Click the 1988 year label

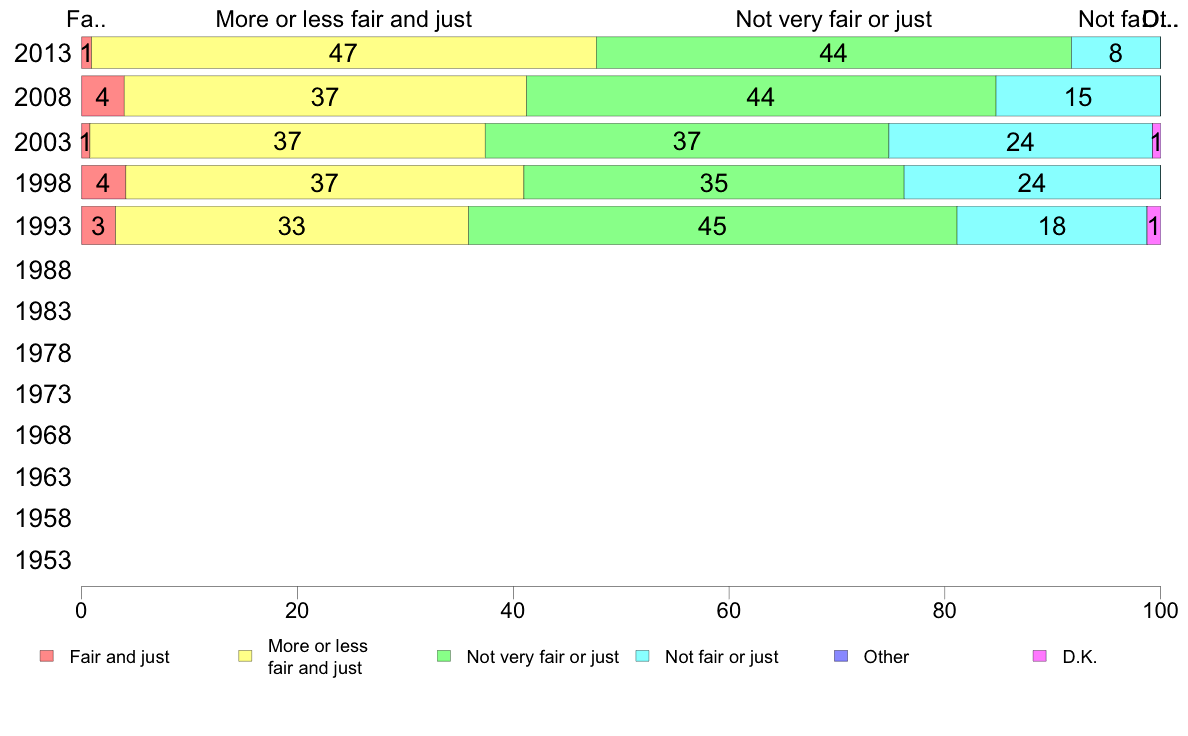coord(42,270)
